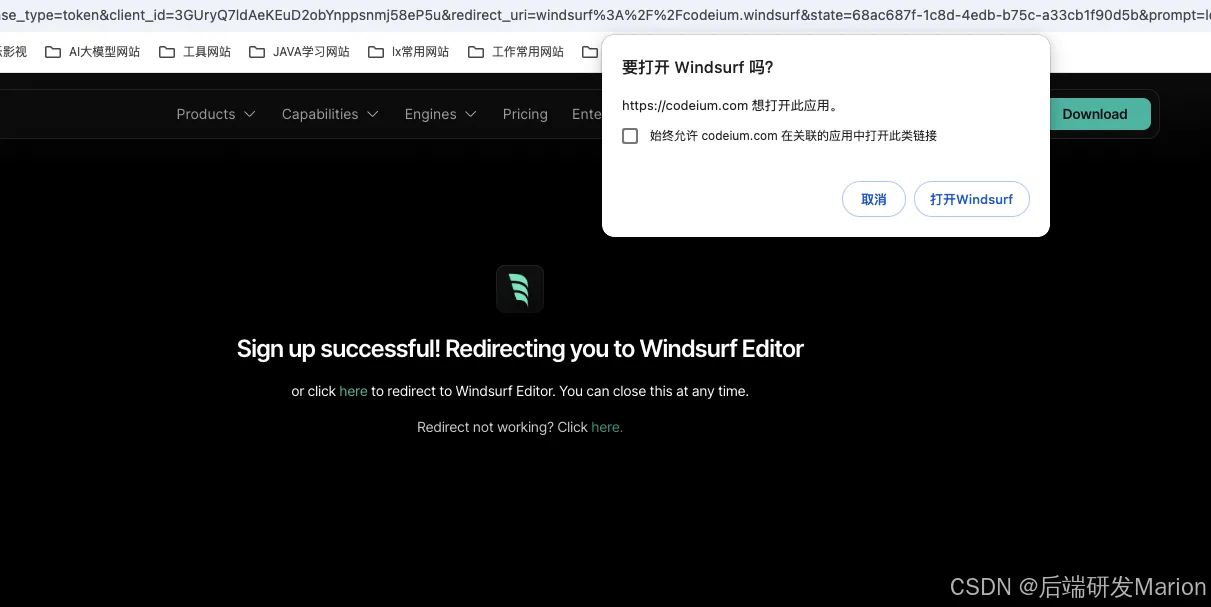Open the JAVA学习网站 bookmark folder
Viewport: 1211px width, 607px height.
pyautogui.click(x=299, y=52)
